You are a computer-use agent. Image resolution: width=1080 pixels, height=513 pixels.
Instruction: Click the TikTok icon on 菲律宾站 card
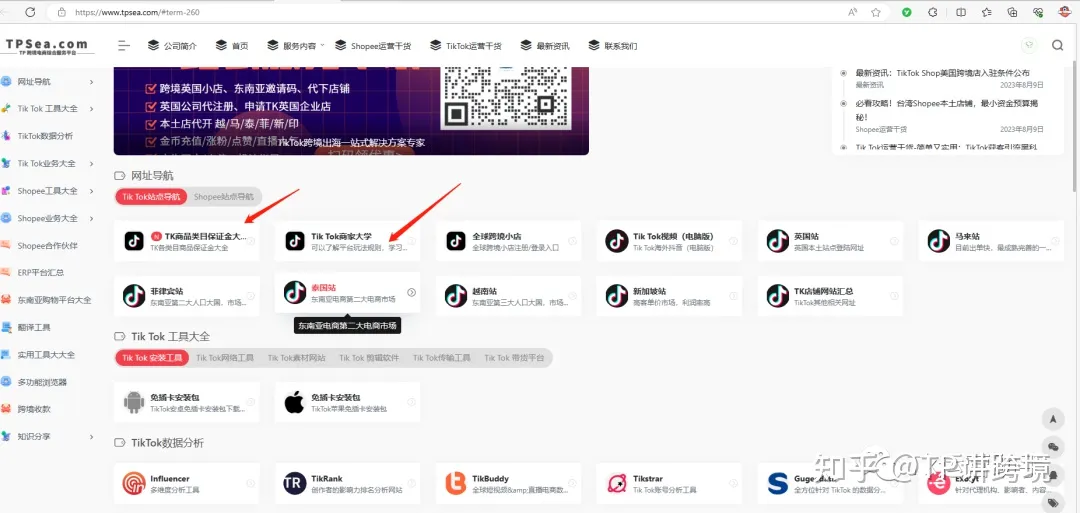(134, 295)
